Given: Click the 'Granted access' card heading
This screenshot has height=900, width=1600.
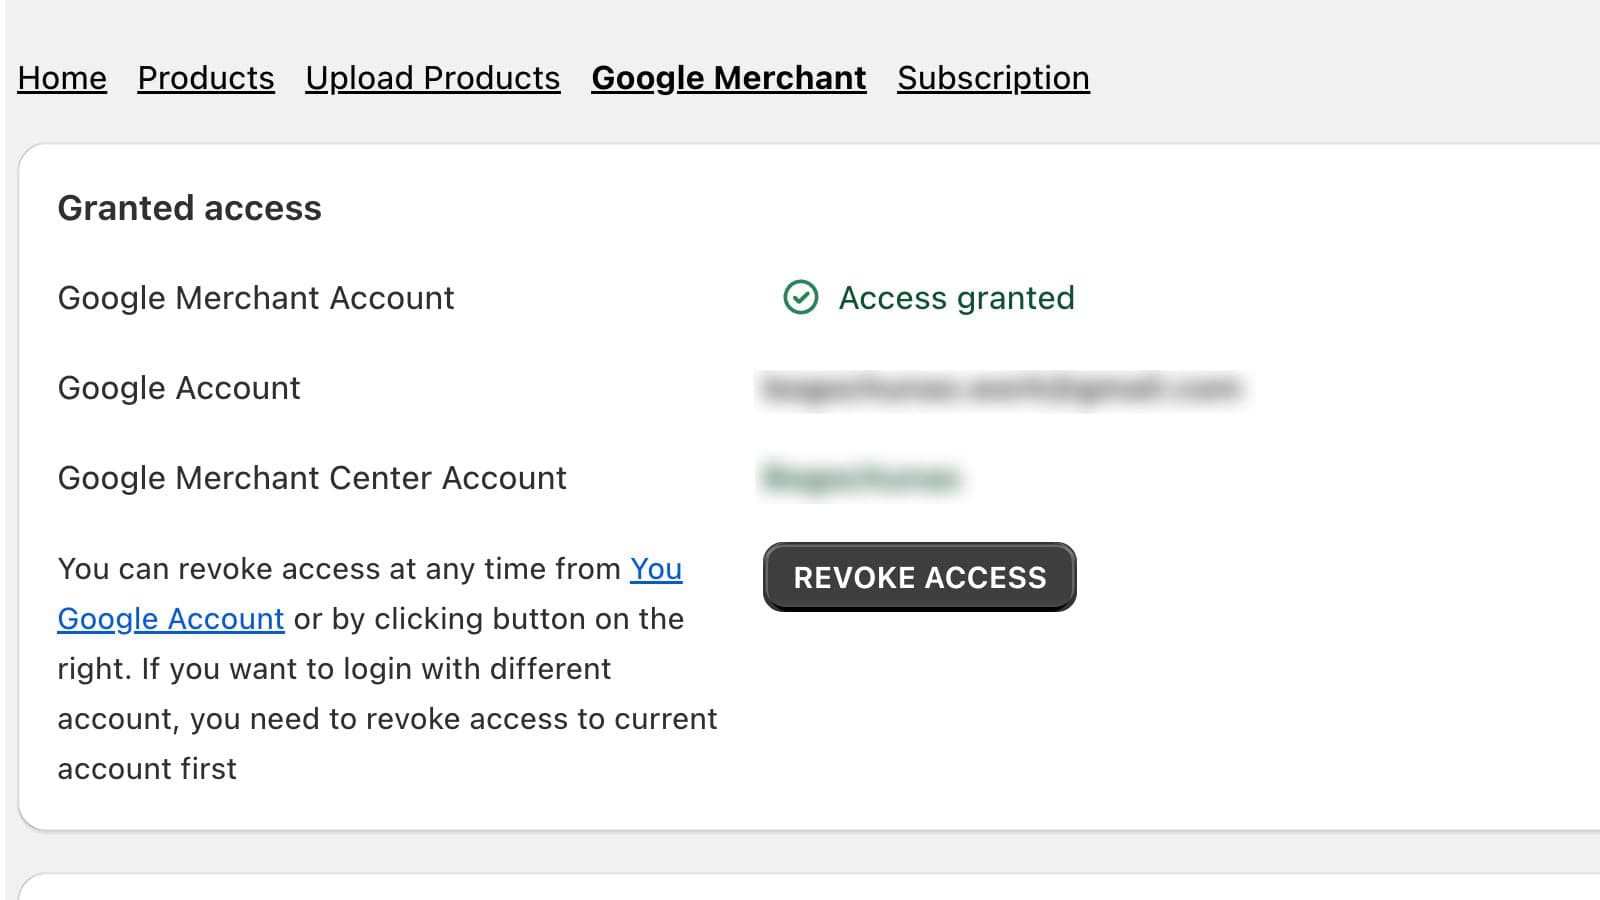Looking at the screenshot, I should [190, 208].
